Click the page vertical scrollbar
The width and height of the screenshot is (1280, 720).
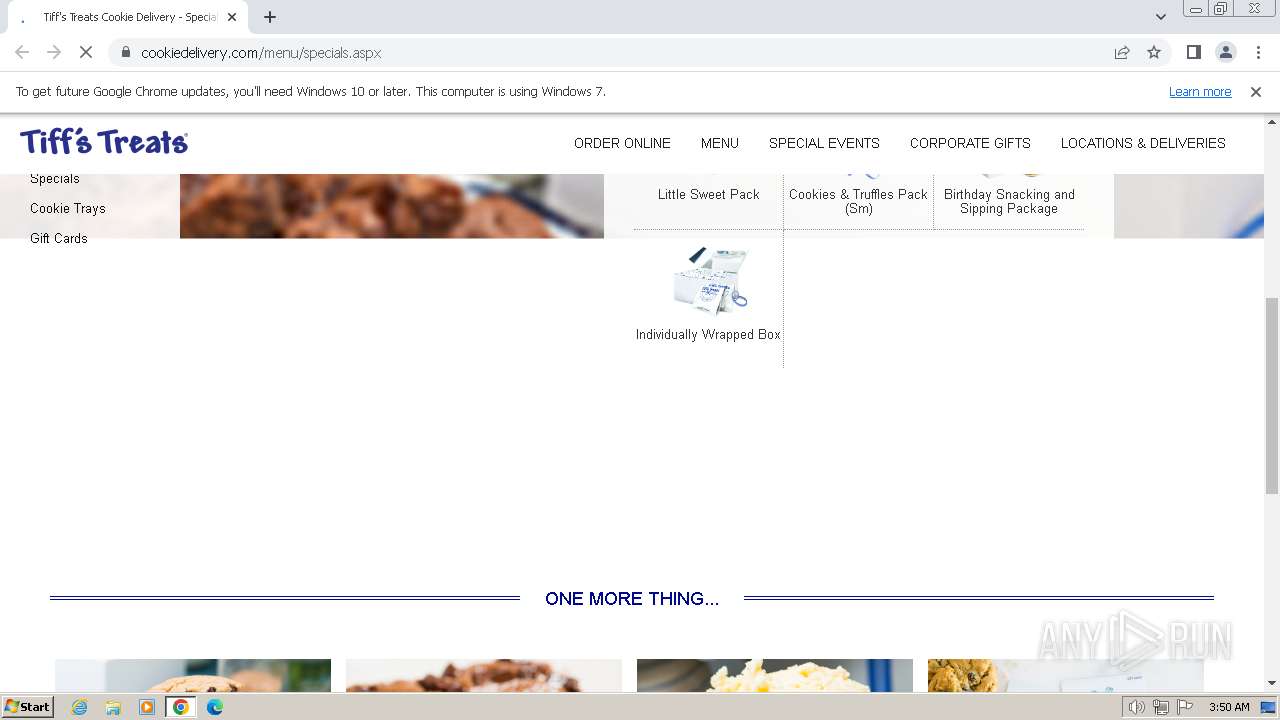pos(1271,395)
